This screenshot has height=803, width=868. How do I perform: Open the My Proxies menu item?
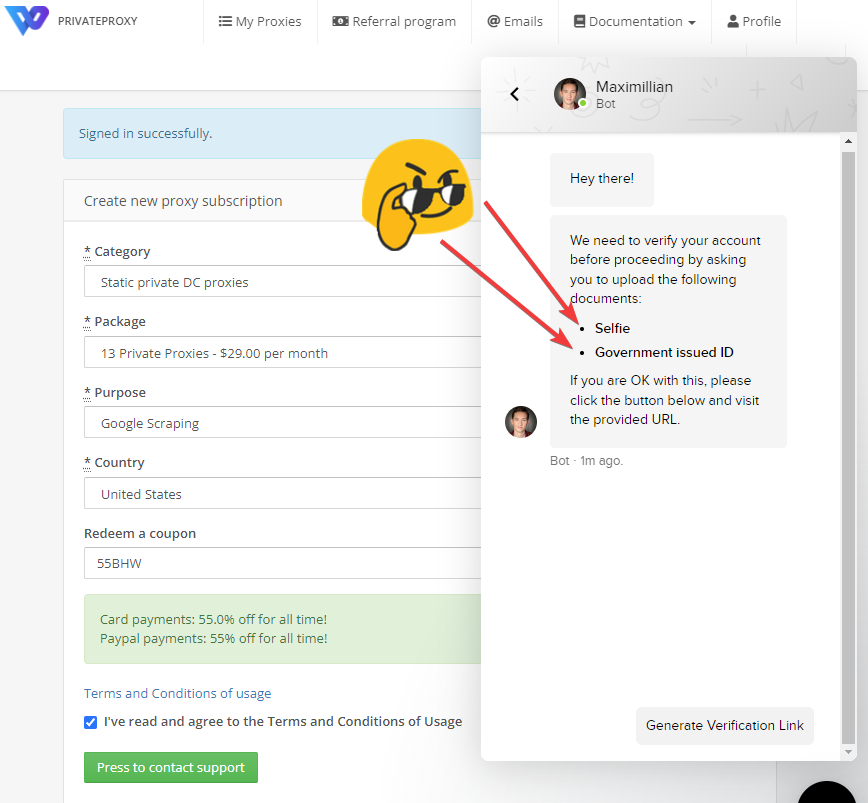260,22
